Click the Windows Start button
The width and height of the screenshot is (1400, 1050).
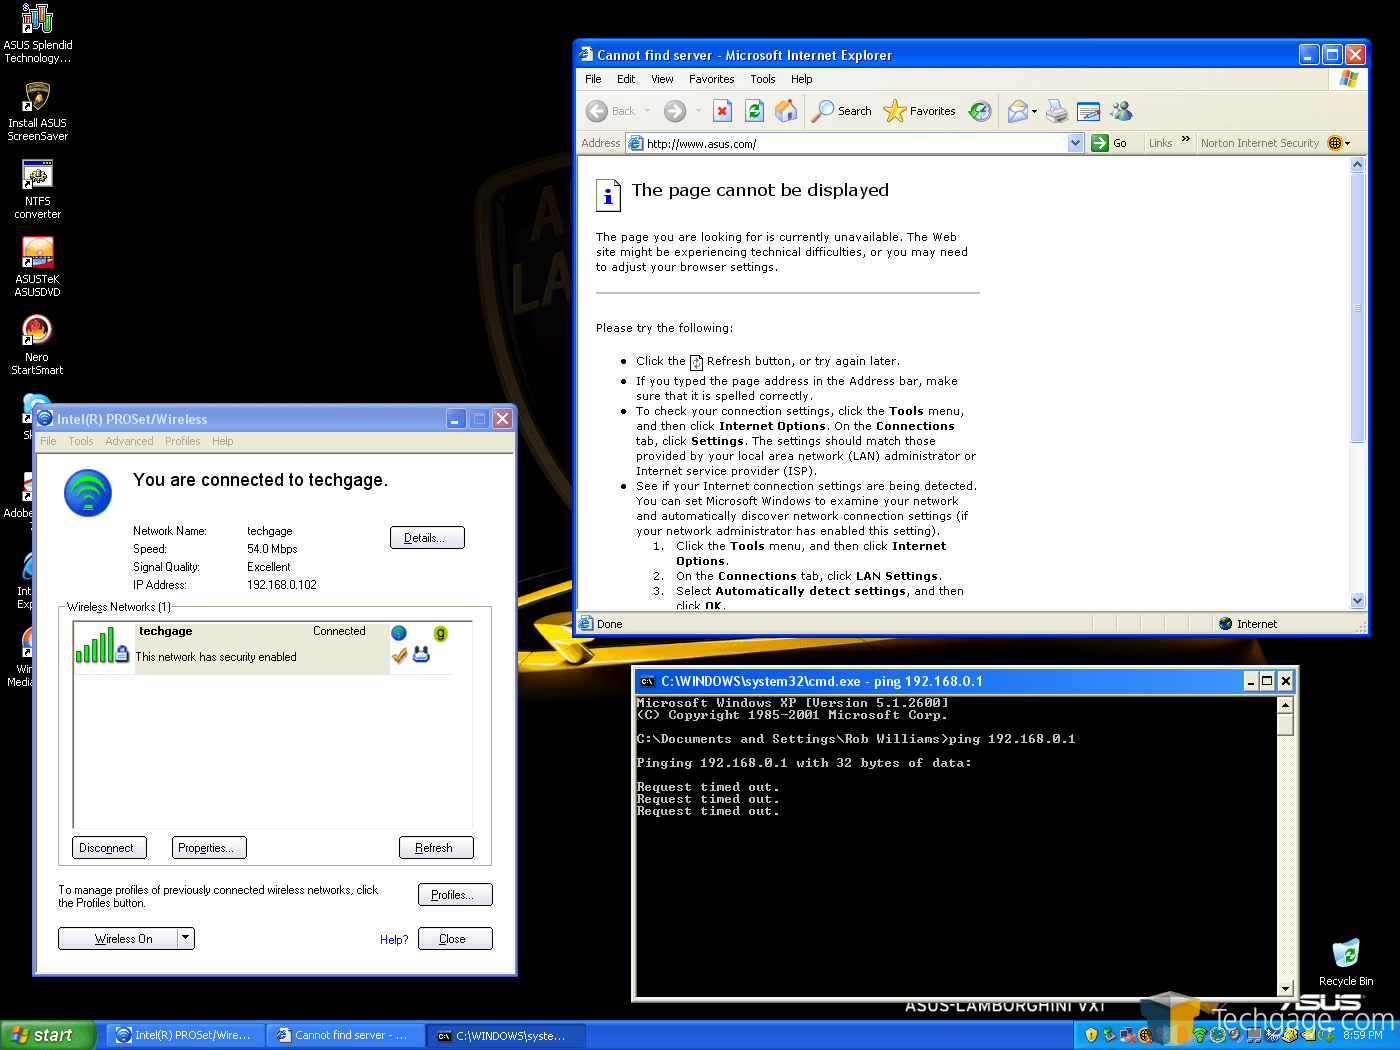point(47,1035)
